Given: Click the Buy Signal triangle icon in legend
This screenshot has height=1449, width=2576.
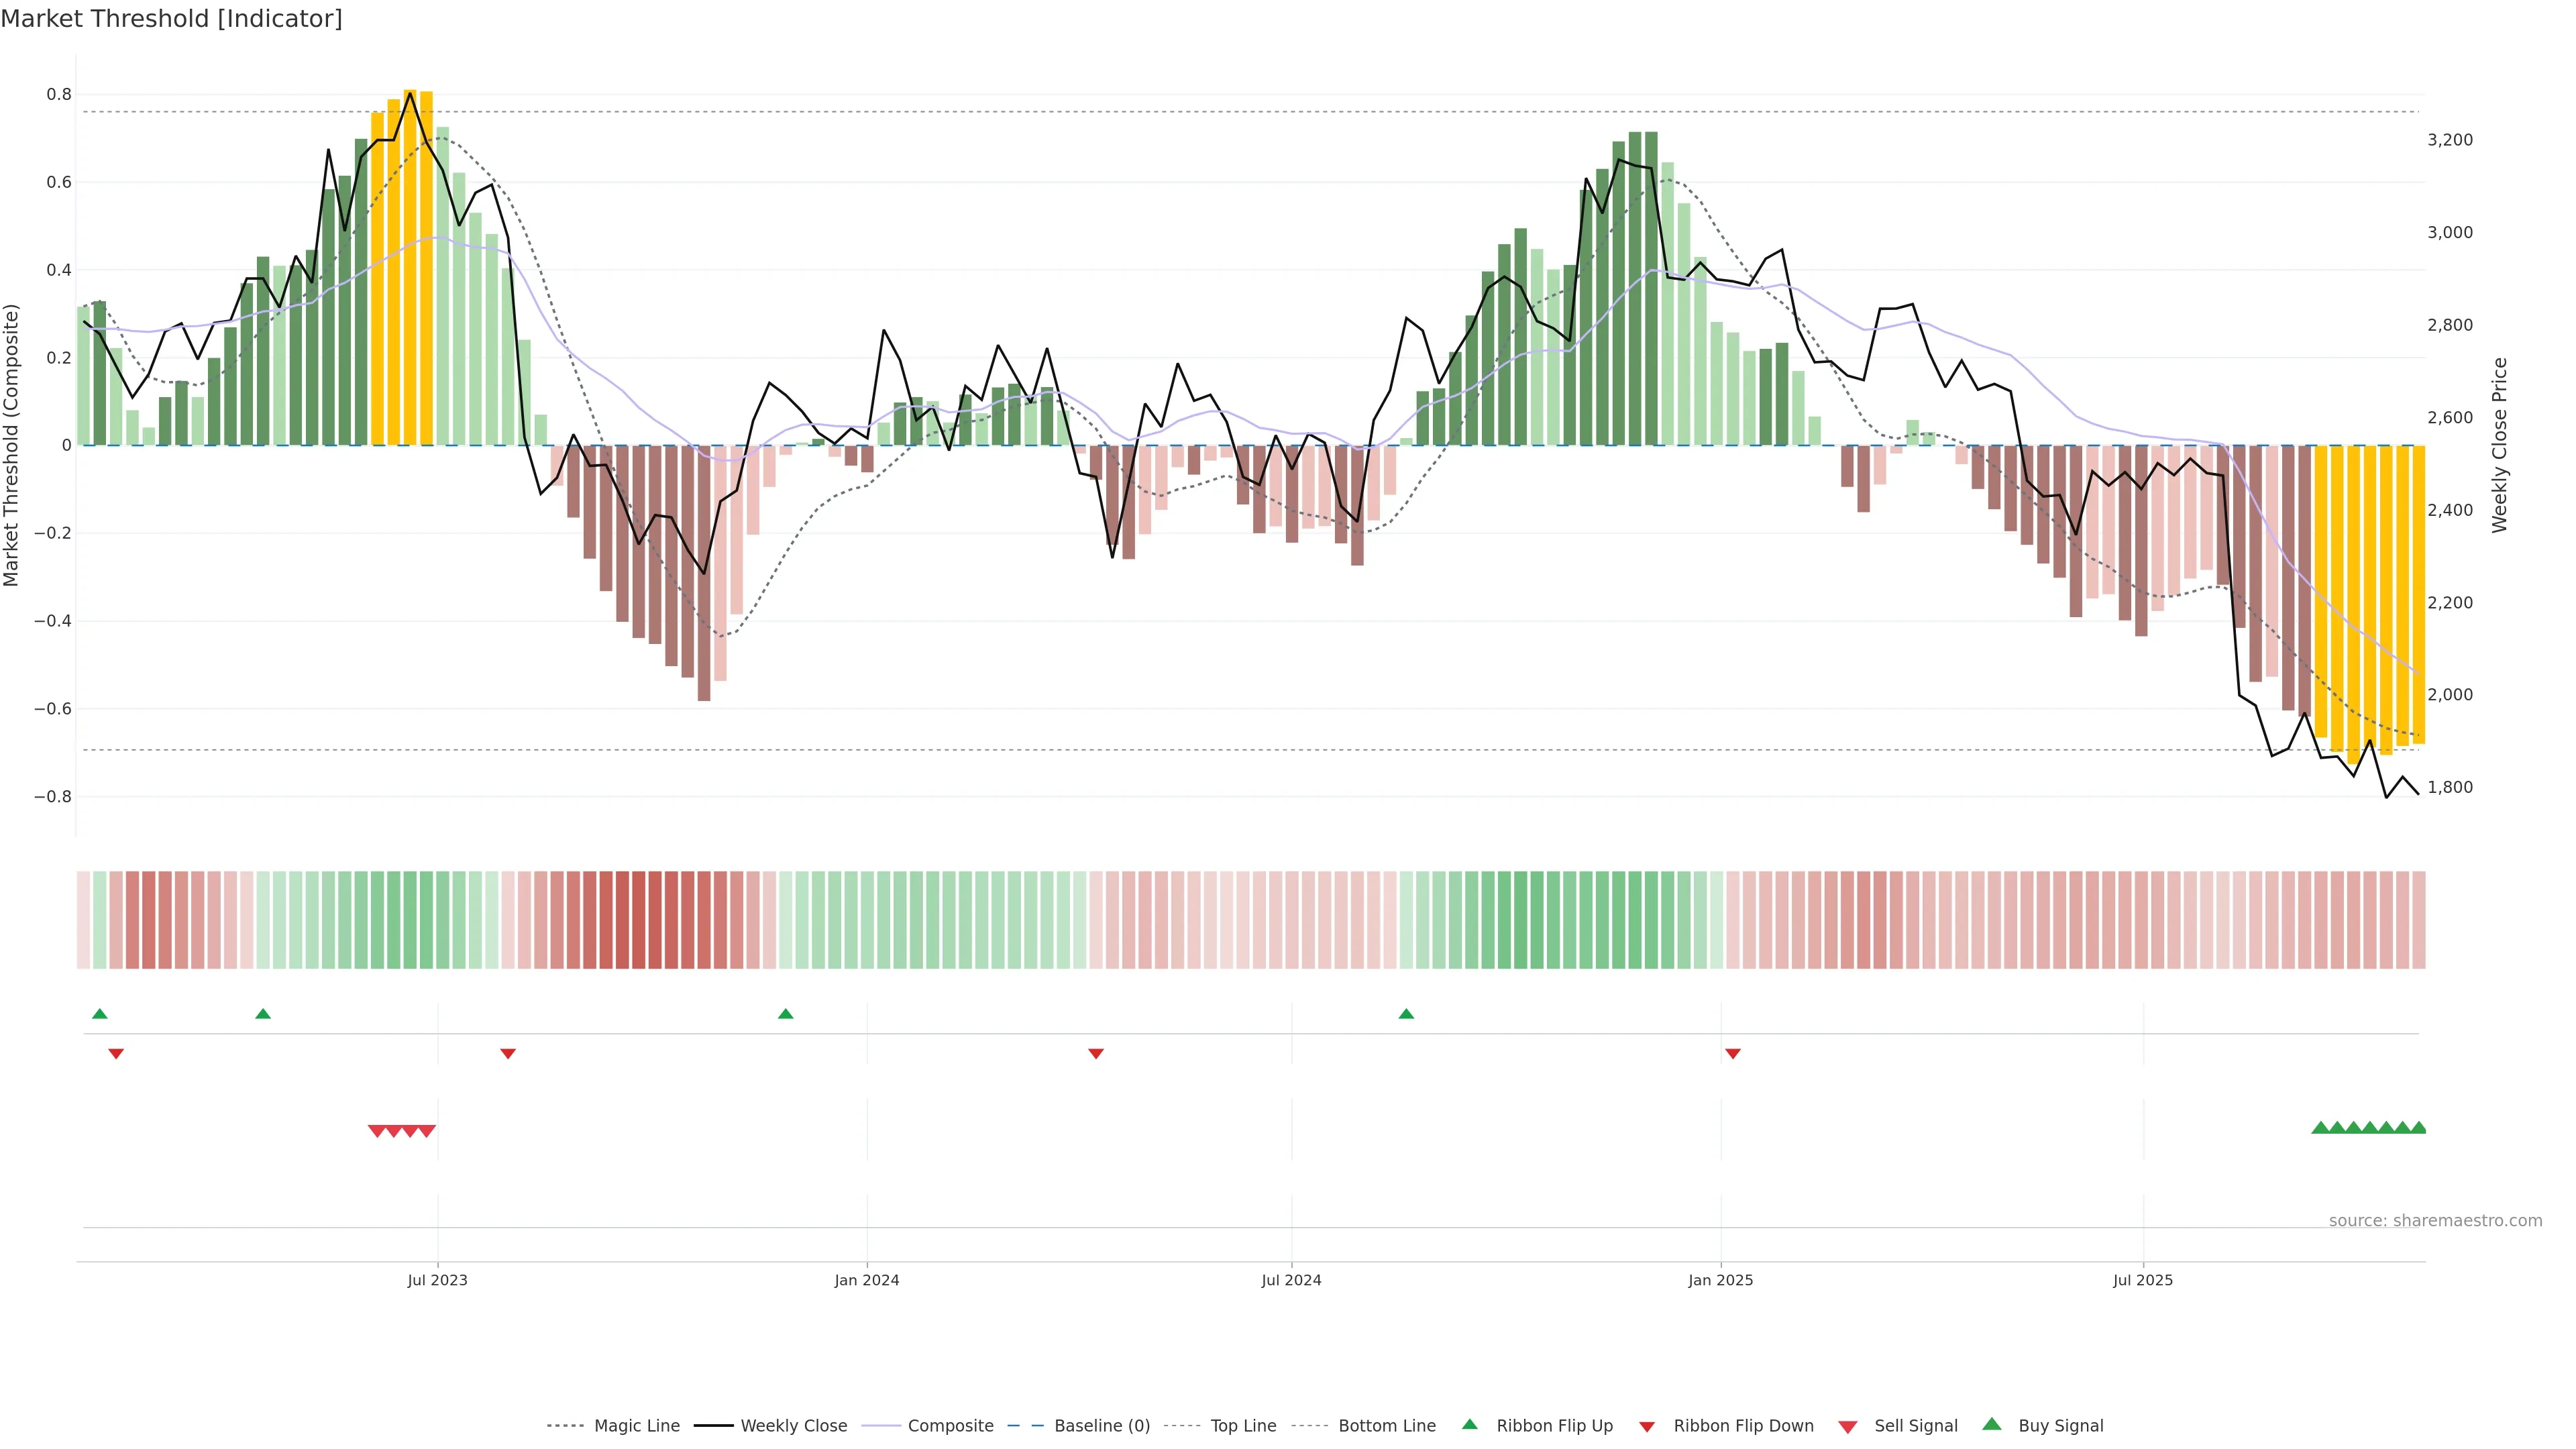Looking at the screenshot, I should point(1992,1424).
